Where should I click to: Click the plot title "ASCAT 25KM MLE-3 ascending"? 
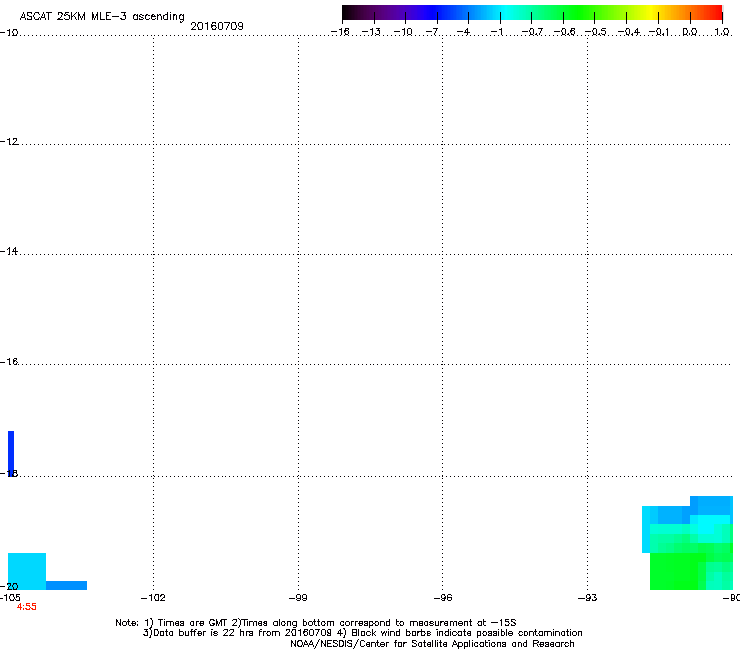click(x=102, y=17)
